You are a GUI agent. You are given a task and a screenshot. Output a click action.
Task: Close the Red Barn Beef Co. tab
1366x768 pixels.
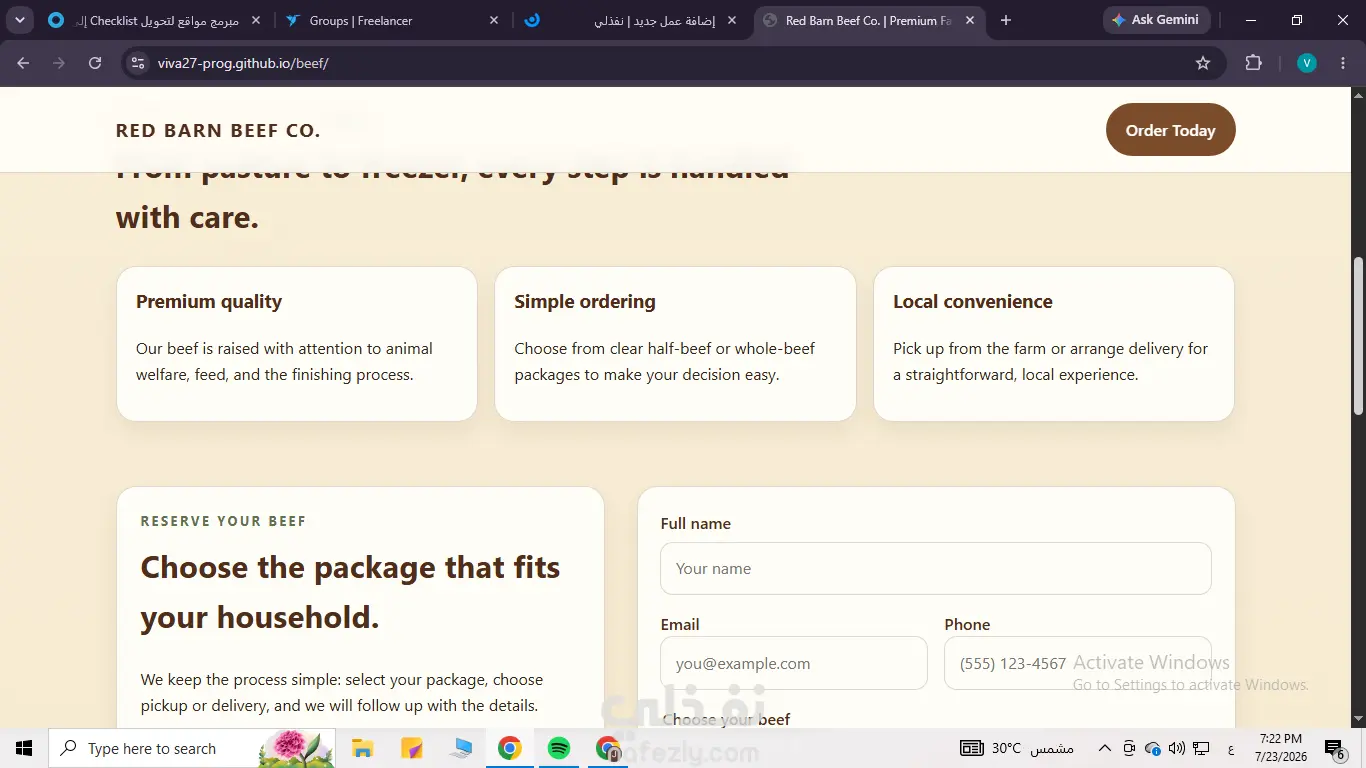coord(969,20)
